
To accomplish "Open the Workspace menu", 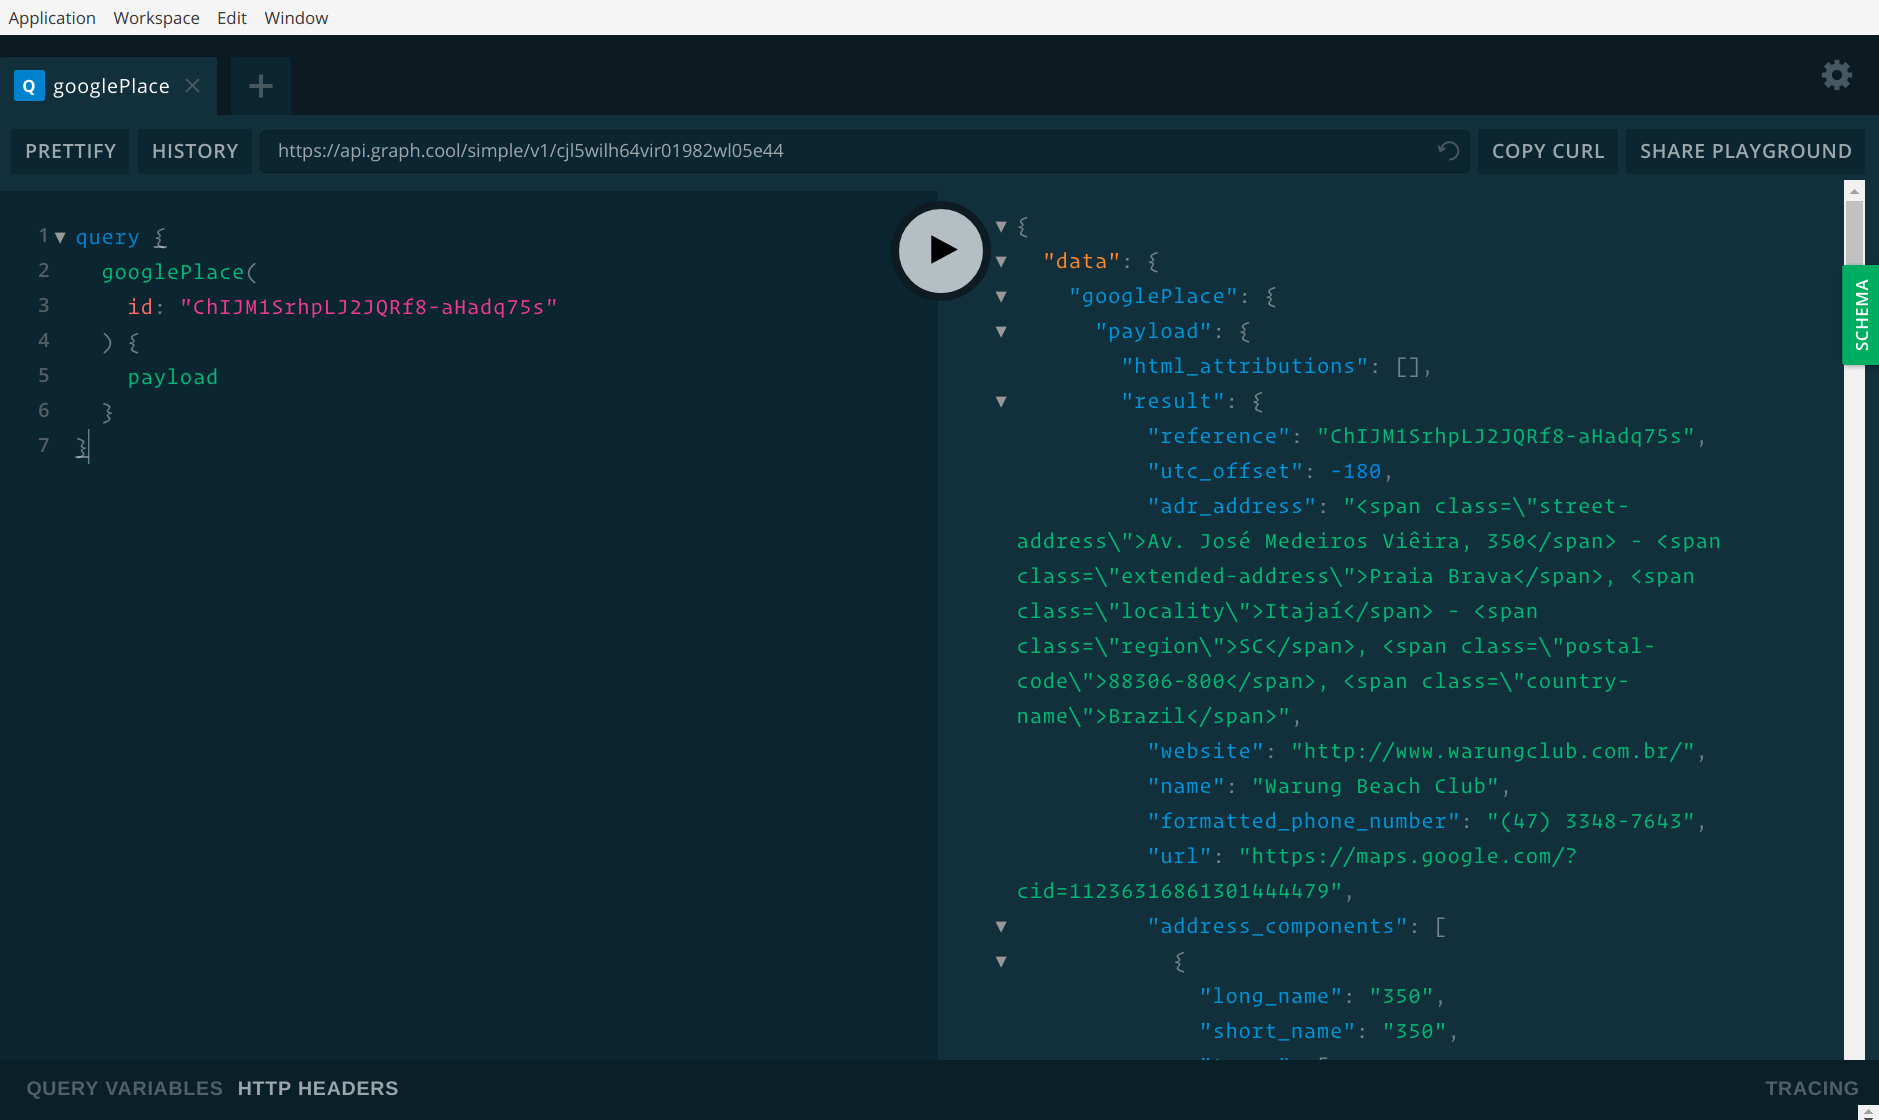I will 156,18.
